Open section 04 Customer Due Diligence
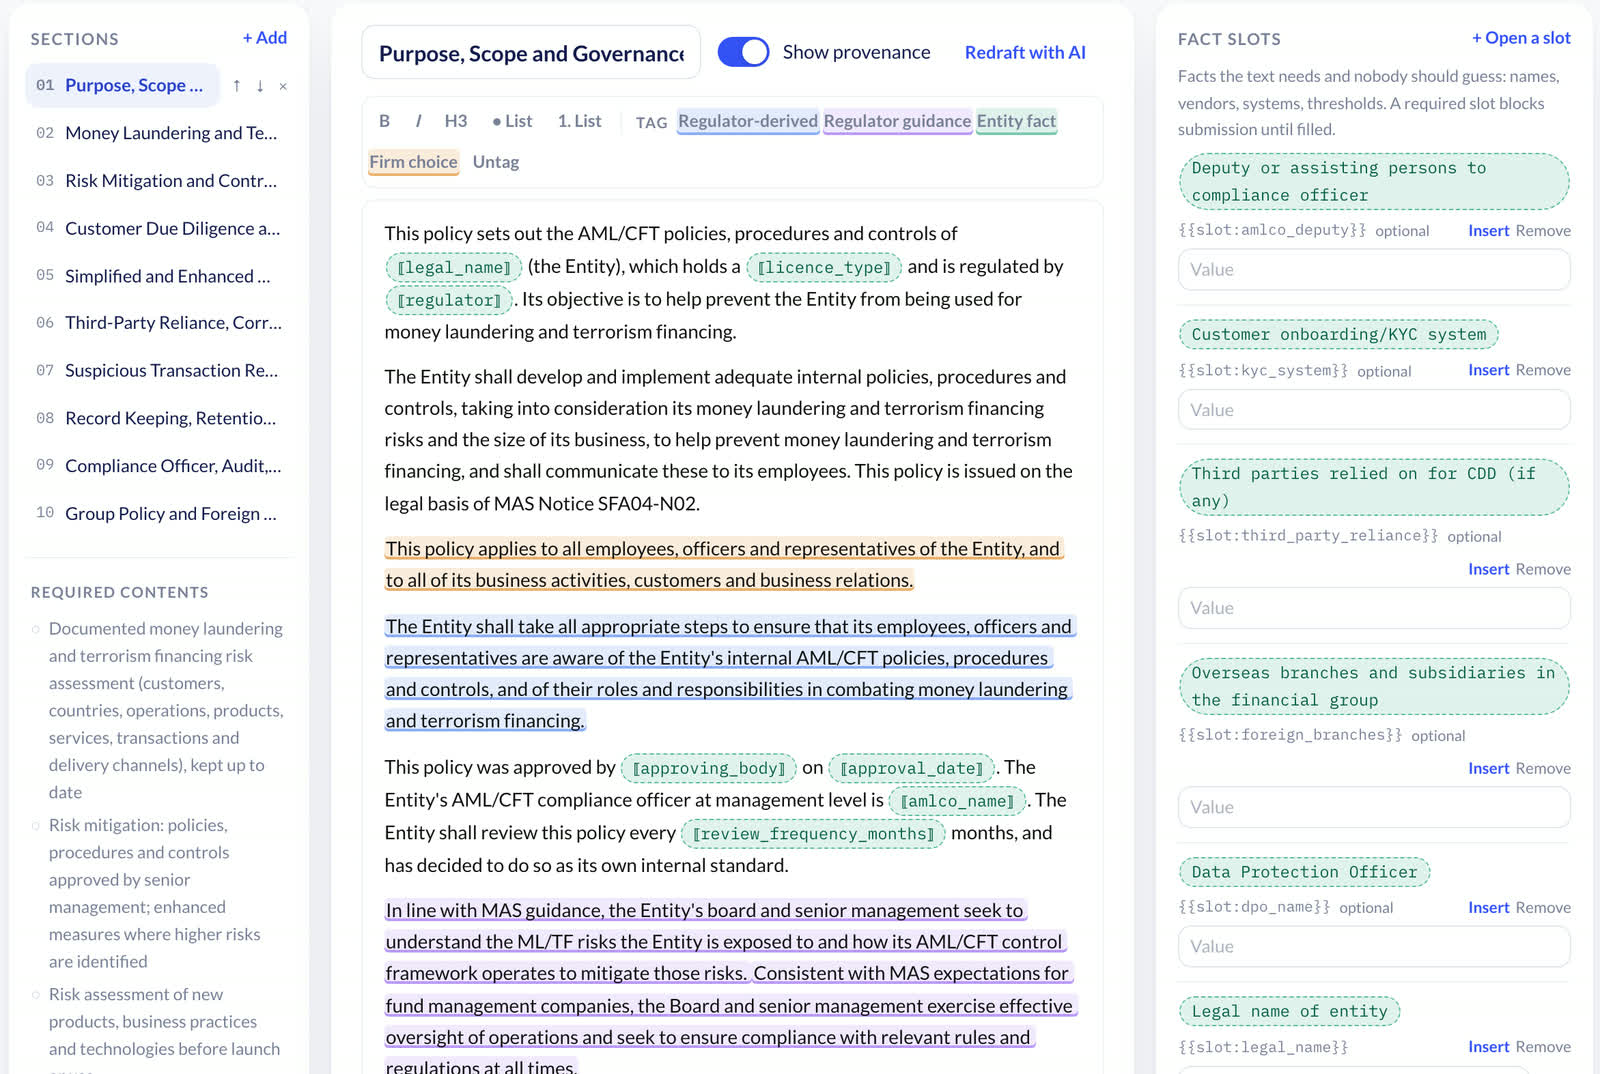Image resolution: width=1600 pixels, height=1074 pixels. (x=159, y=228)
